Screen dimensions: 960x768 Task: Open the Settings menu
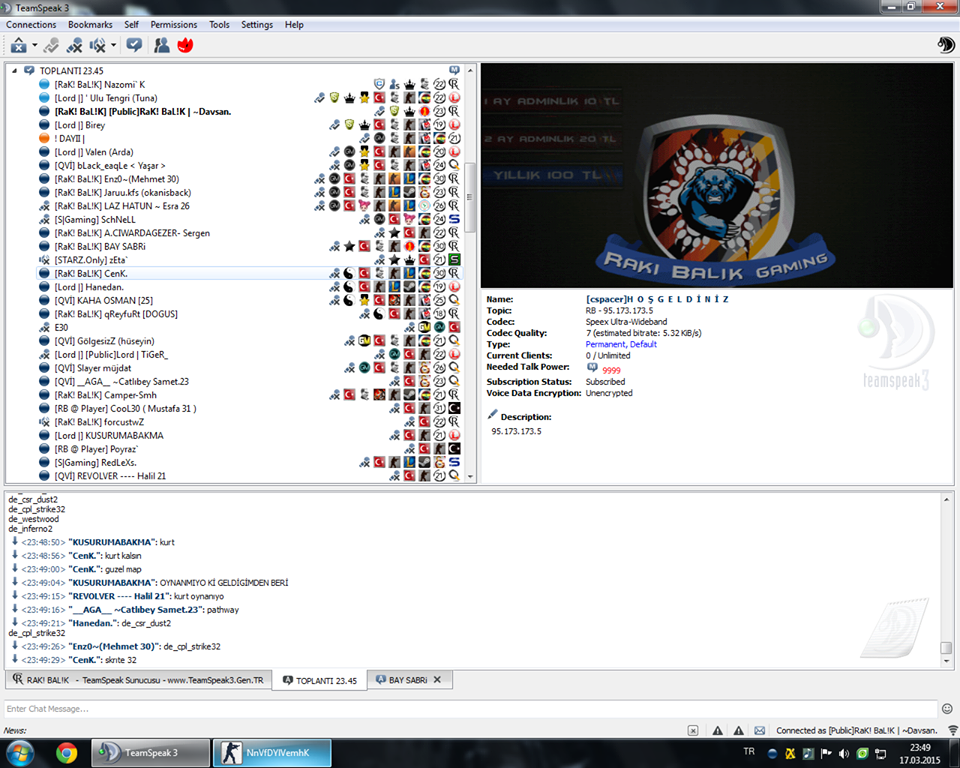(257, 24)
